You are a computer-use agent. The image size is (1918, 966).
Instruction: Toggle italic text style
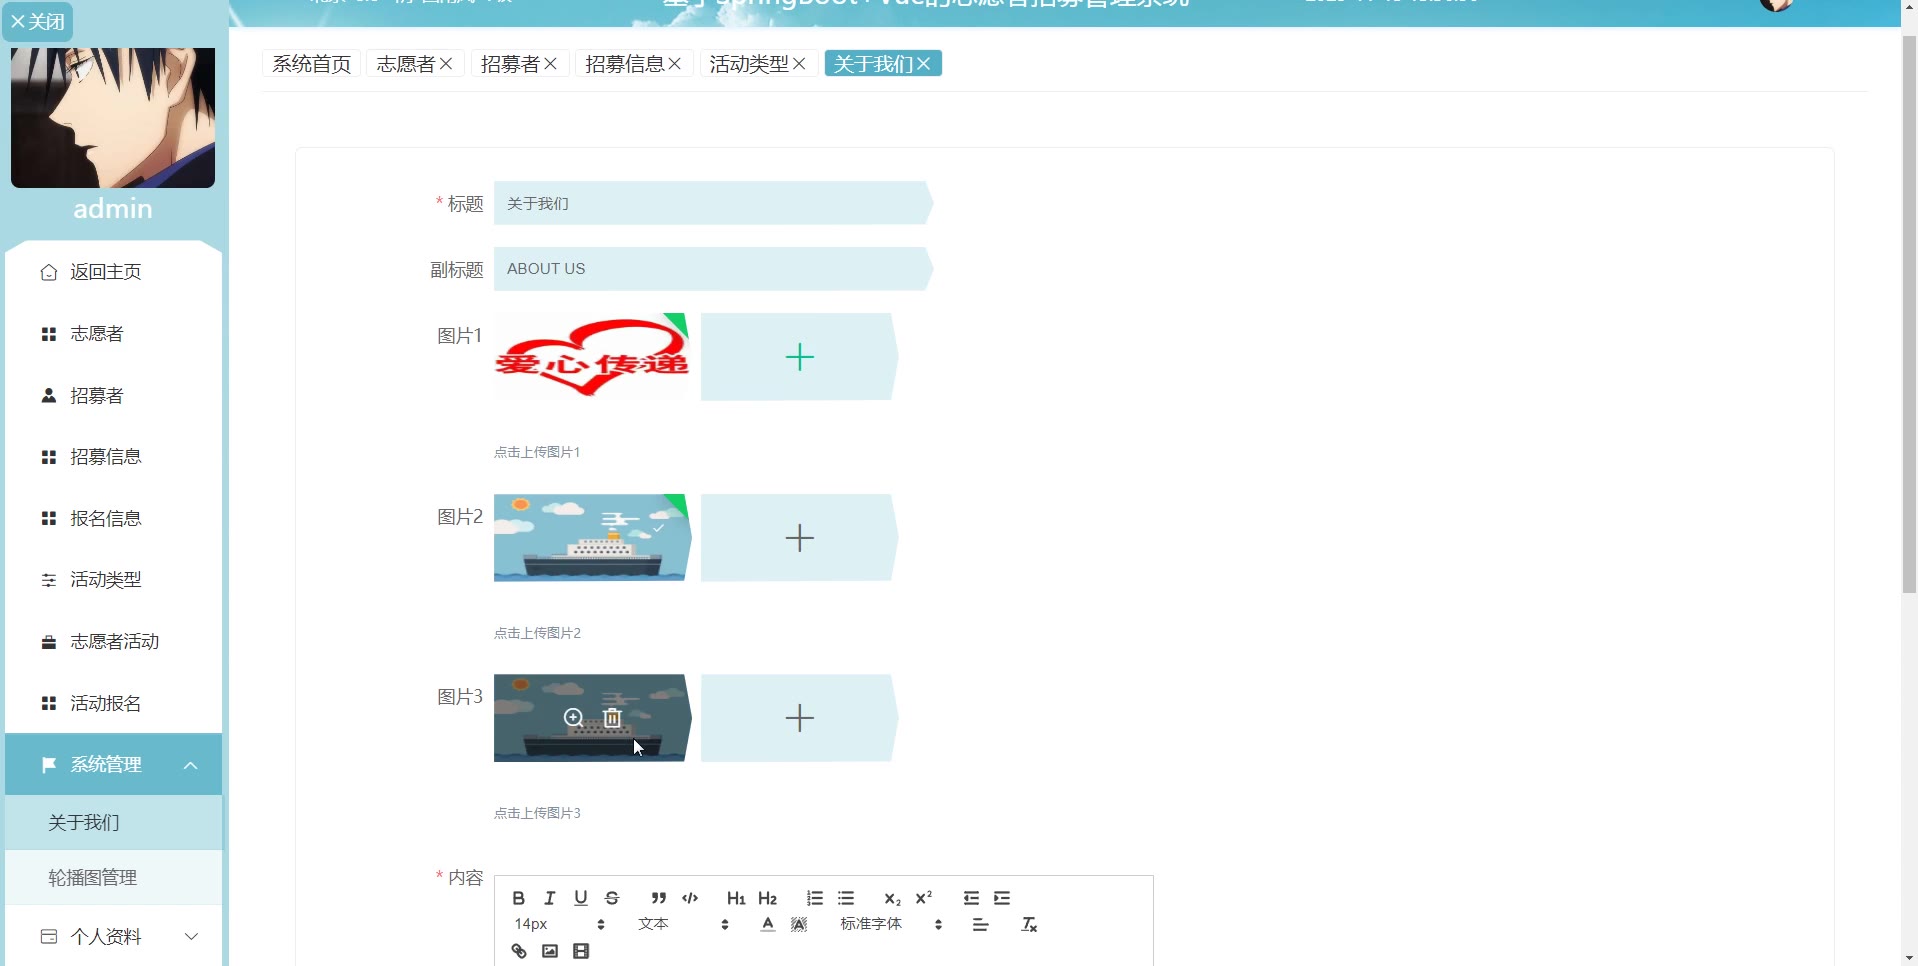(x=549, y=898)
